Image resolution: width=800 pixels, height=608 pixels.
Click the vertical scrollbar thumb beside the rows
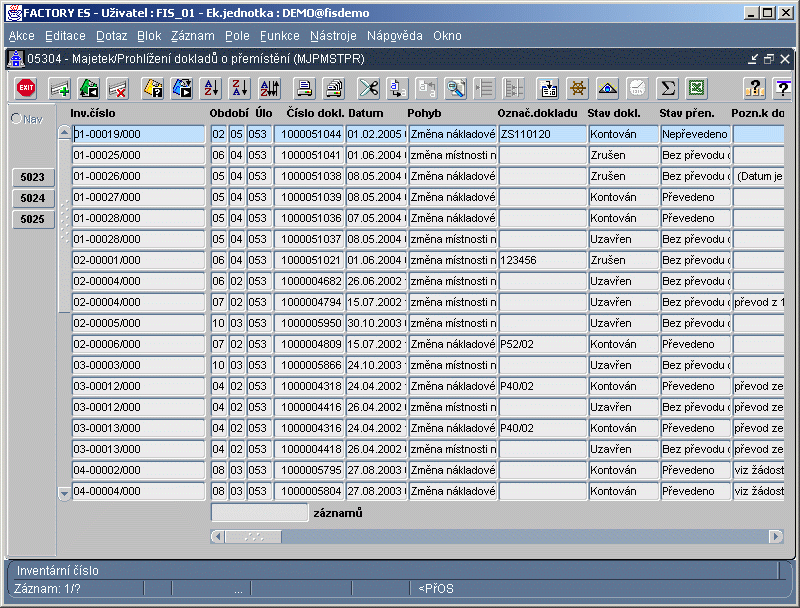pos(64,225)
